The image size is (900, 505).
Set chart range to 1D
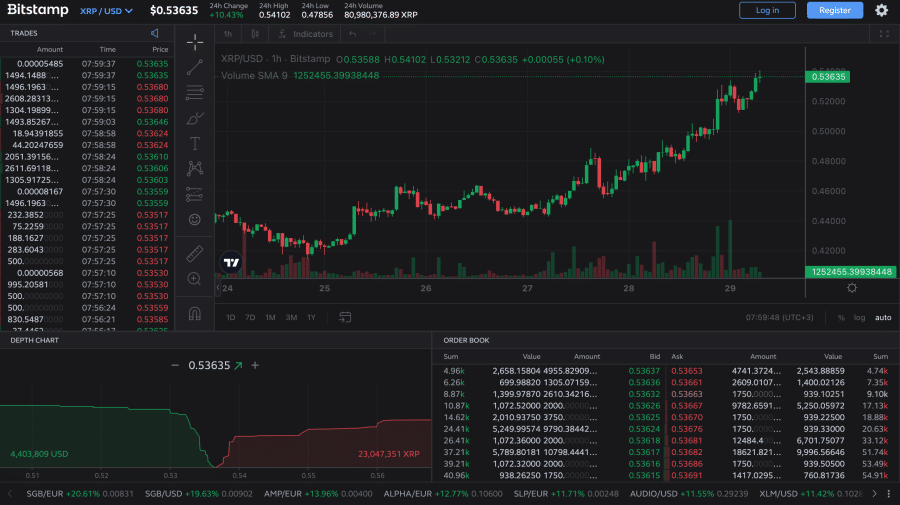[230, 317]
